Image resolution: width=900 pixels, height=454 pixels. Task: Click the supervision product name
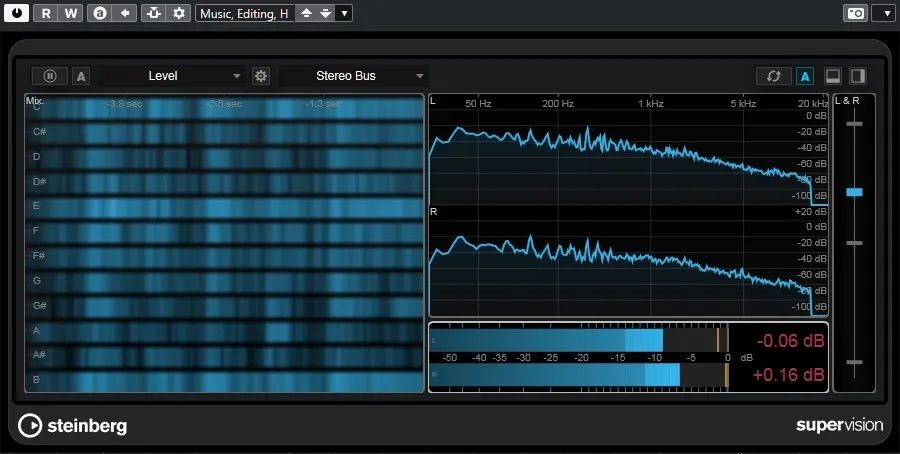pyautogui.click(x=840, y=425)
